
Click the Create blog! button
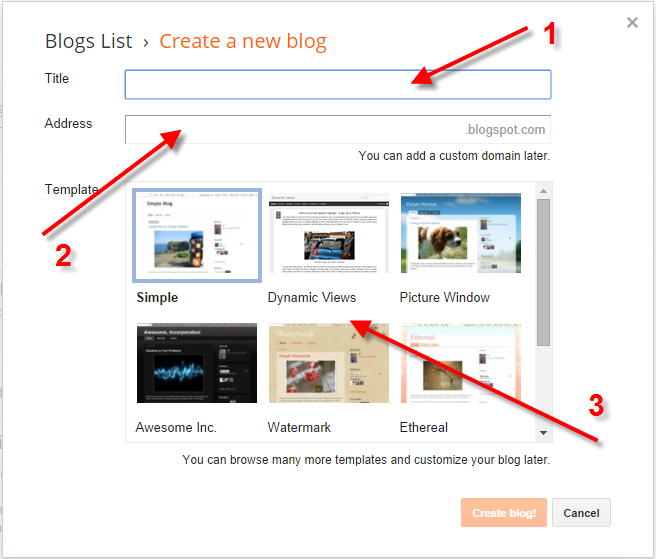[x=504, y=513]
